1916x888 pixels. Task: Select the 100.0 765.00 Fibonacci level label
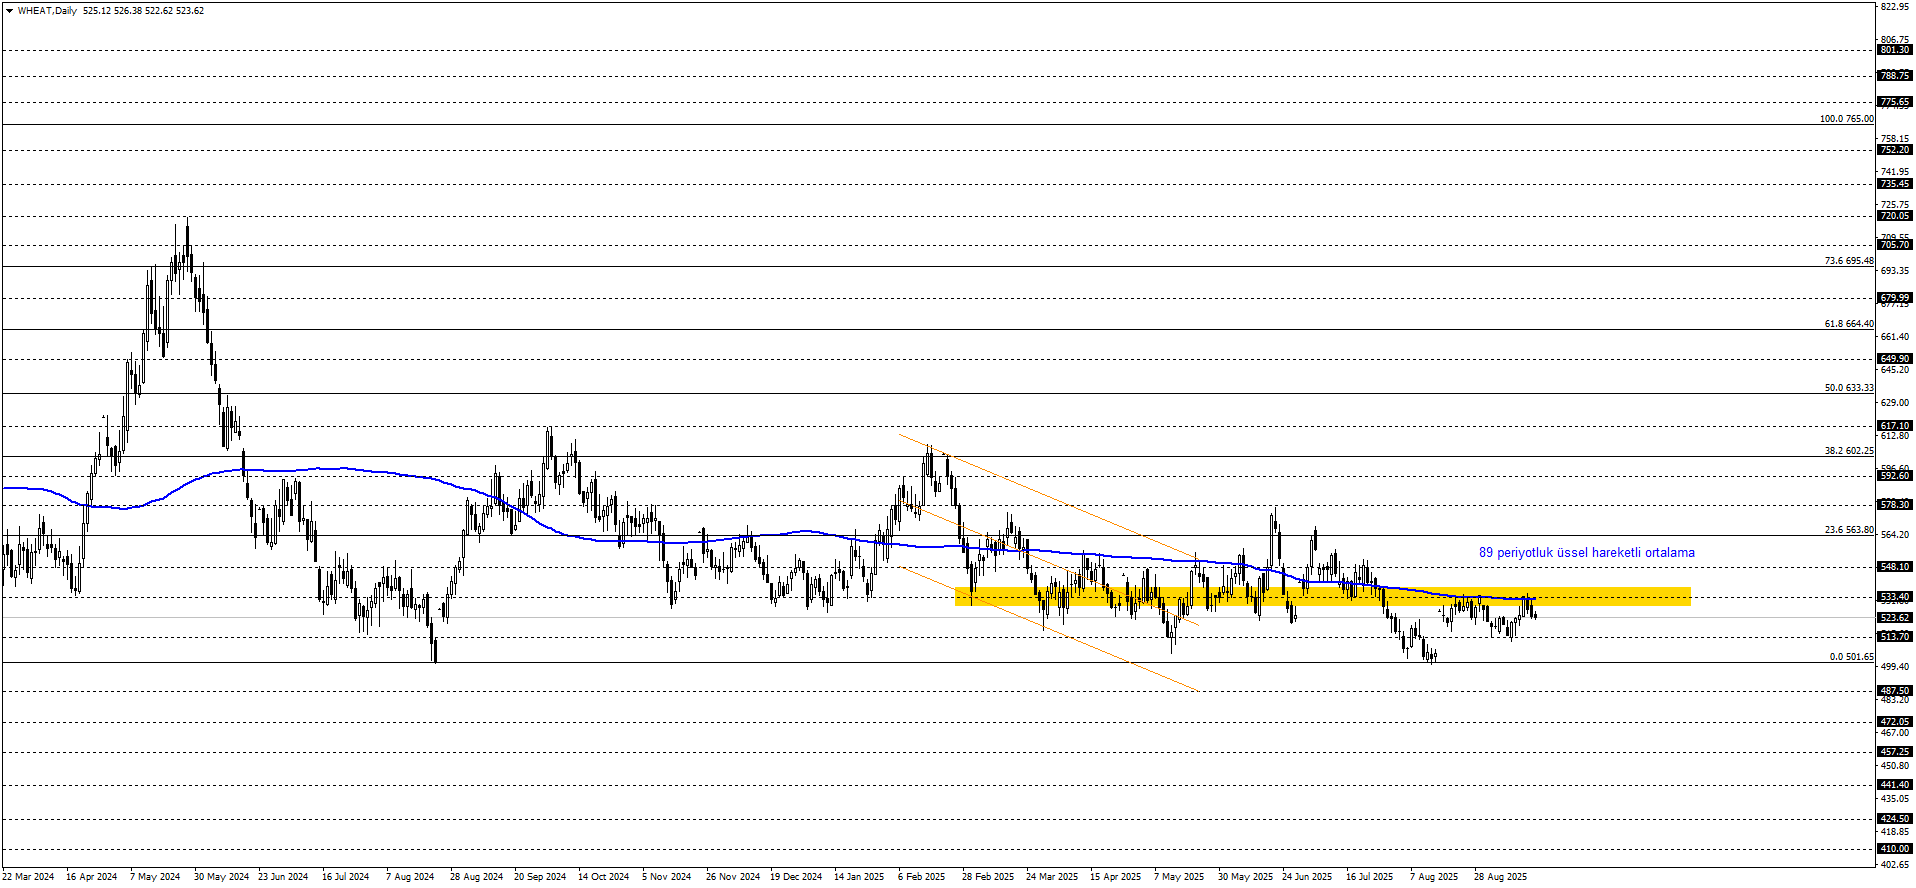point(1846,119)
